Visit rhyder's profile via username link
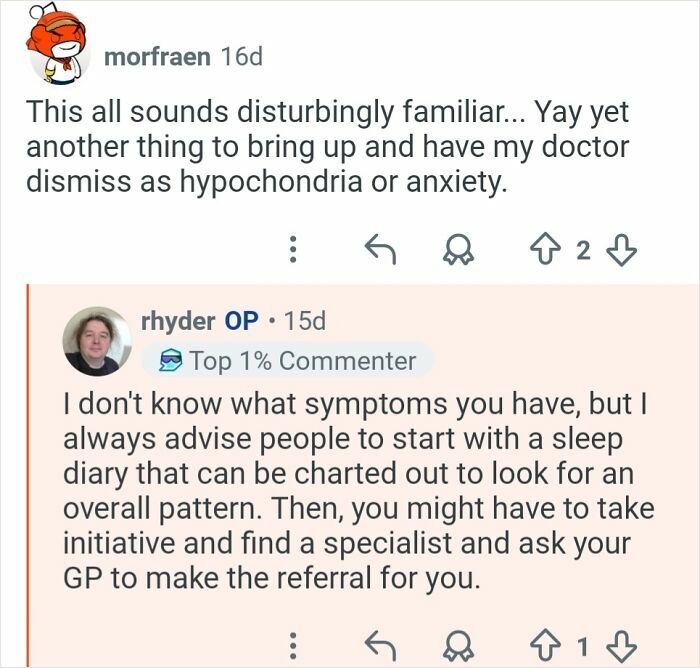Viewport: 700px width, 668px height. pyautogui.click(x=178, y=321)
